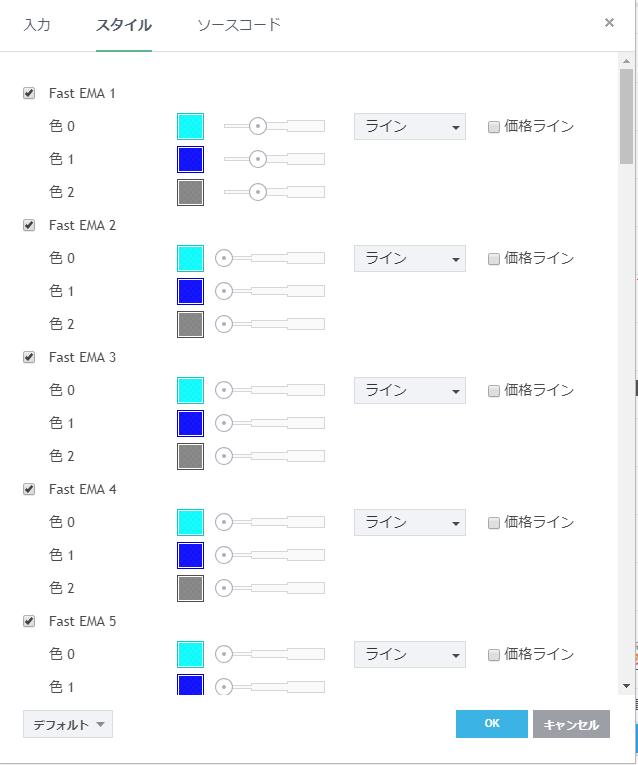This screenshot has height=765, width=638.
Task: Open blue color 1 swatch for Fast EMA 3
Action: [190, 423]
